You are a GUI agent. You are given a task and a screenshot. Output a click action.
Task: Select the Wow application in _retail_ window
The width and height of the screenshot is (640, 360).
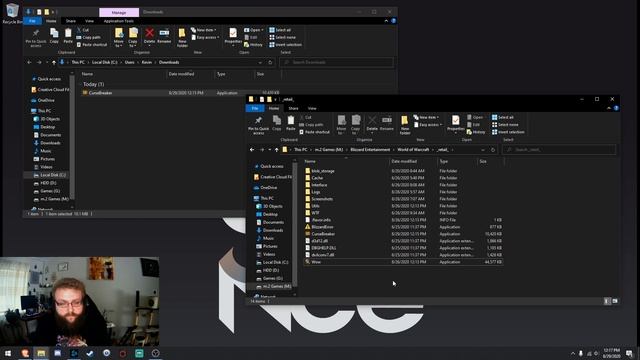click(403, 262)
